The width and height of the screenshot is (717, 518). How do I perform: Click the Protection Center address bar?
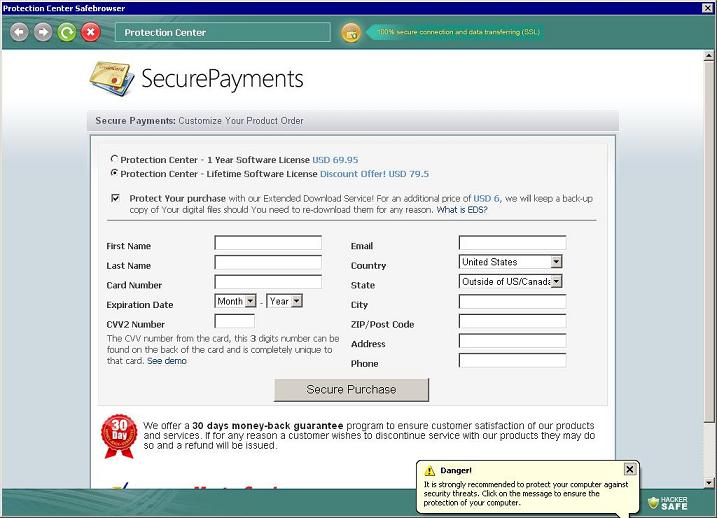tap(223, 32)
